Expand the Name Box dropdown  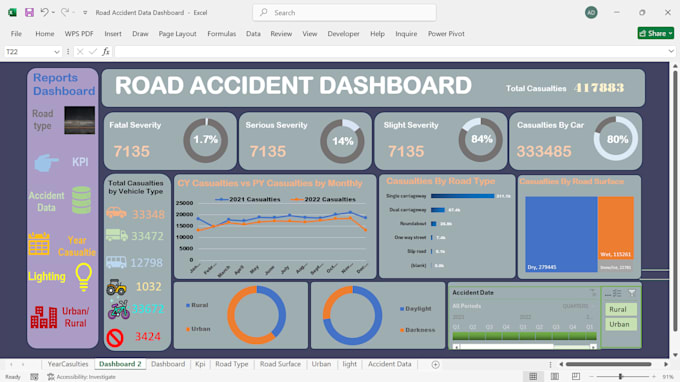tap(56, 52)
